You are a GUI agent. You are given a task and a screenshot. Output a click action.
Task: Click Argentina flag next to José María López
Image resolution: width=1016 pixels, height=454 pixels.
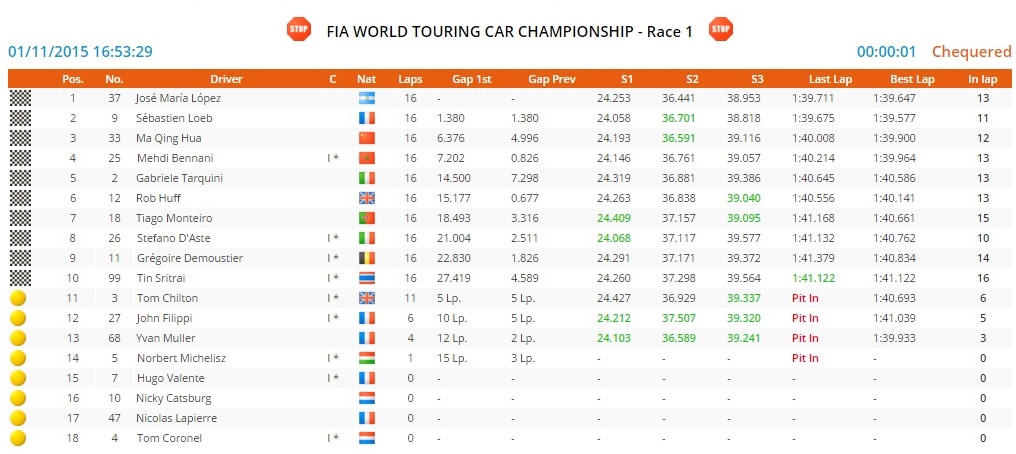click(366, 98)
